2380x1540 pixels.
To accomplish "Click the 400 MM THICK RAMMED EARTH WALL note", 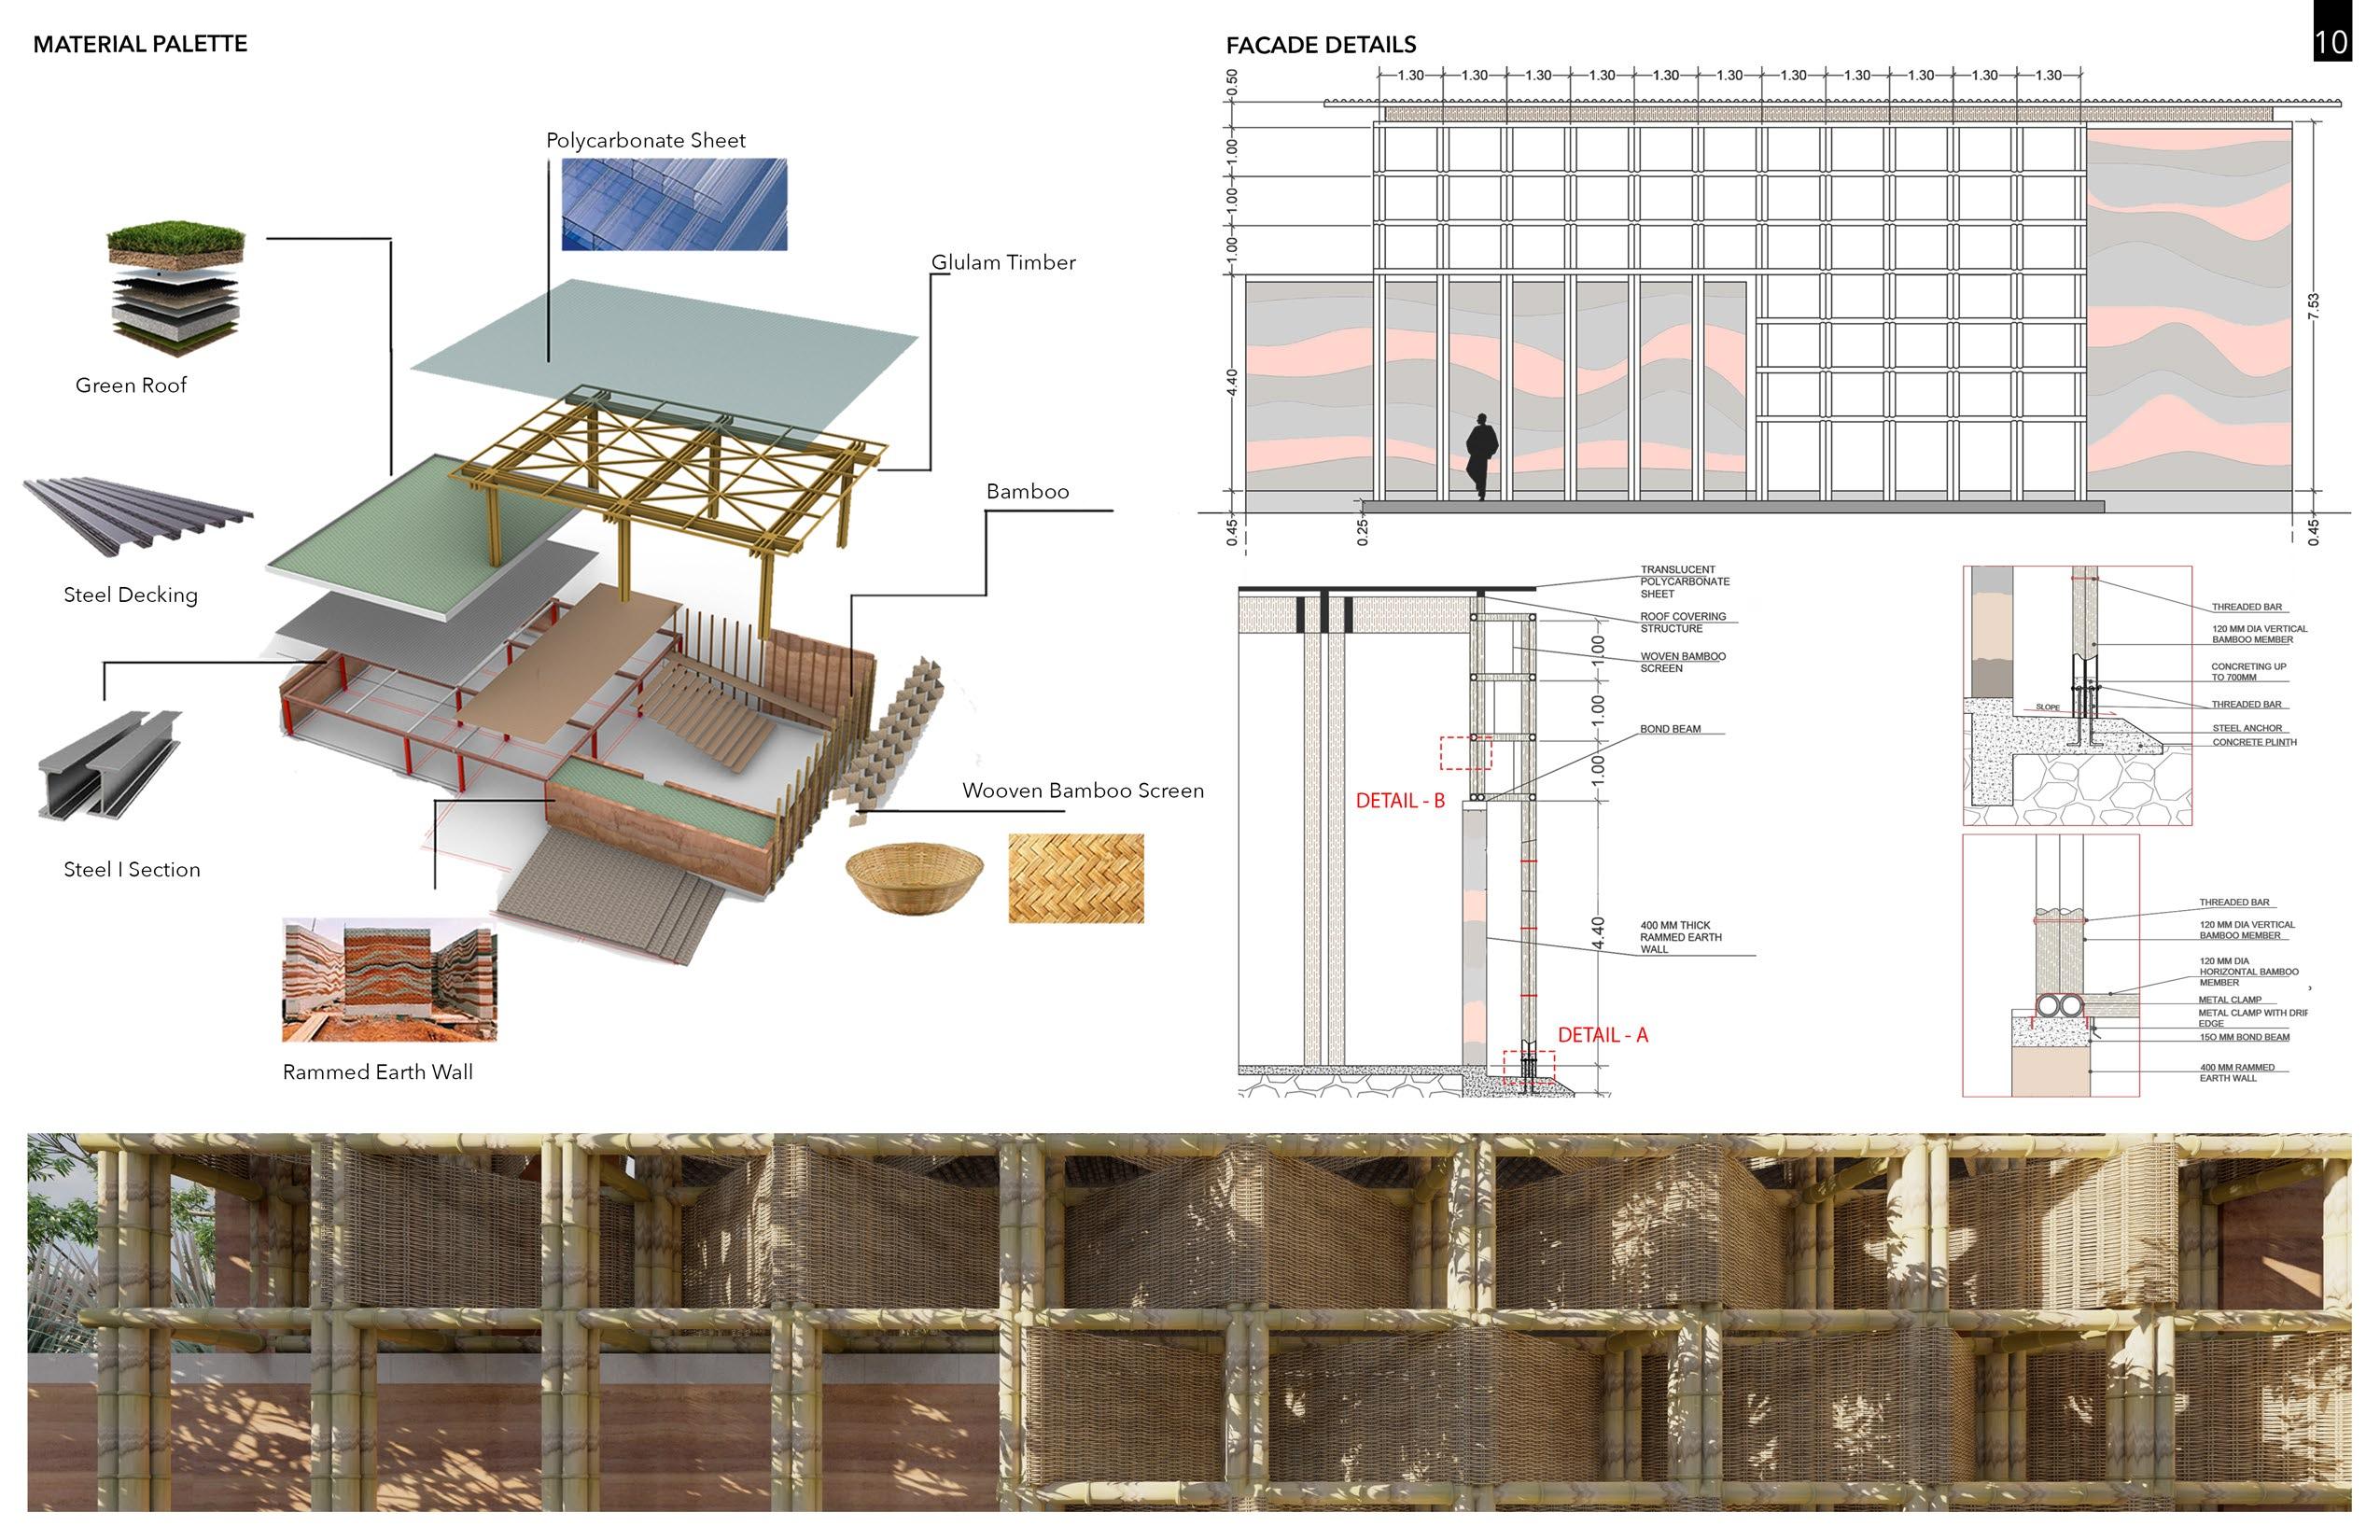I will pos(1680,938).
